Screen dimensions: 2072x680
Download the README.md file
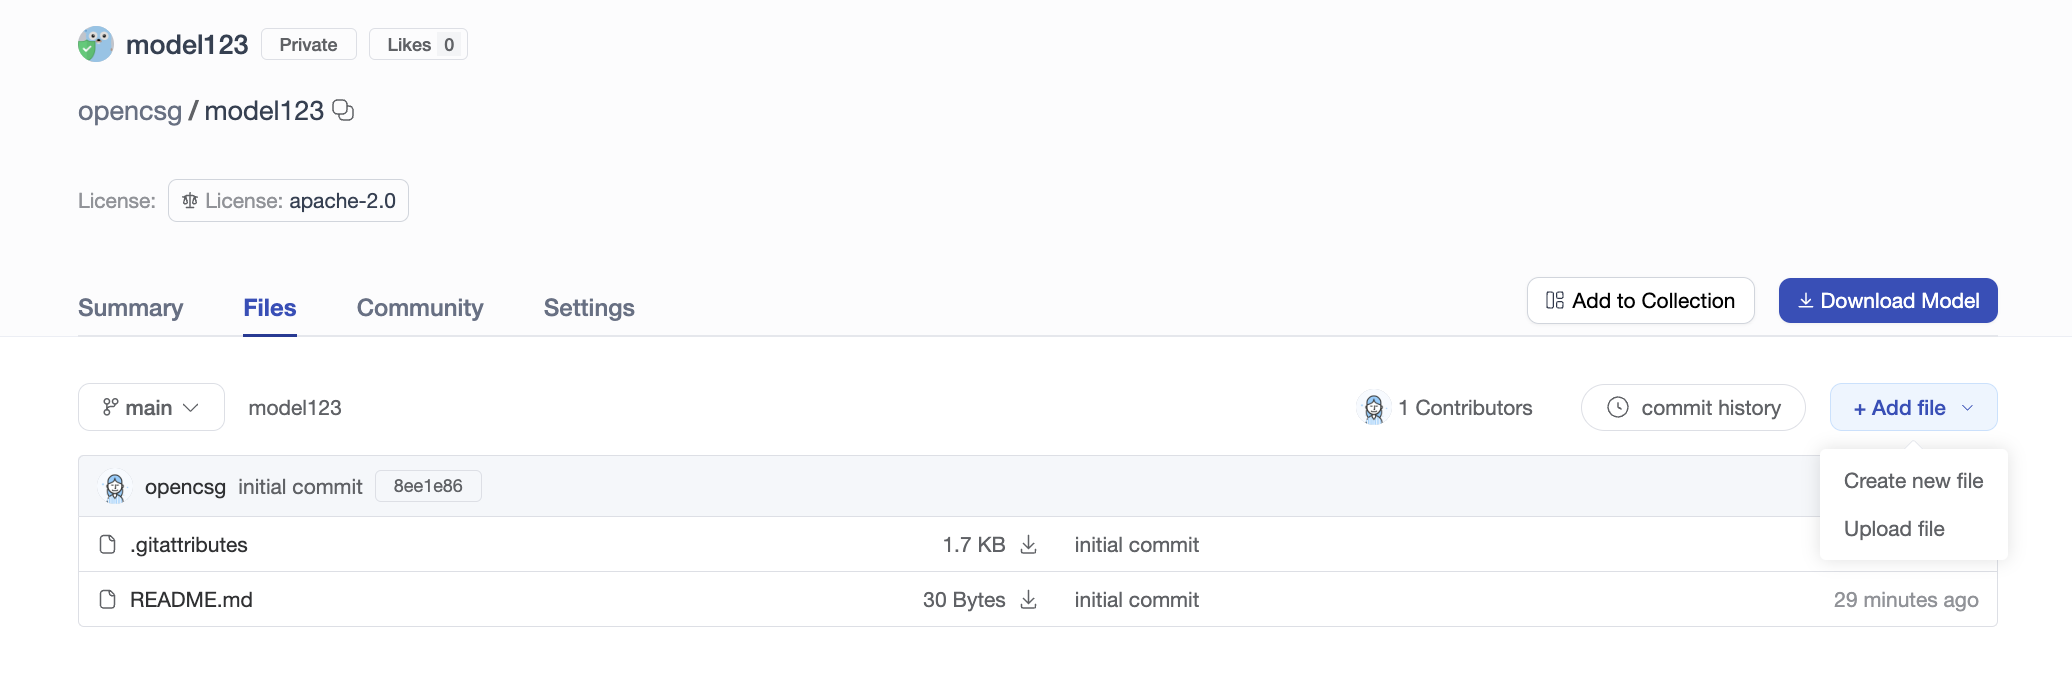click(1028, 600)
